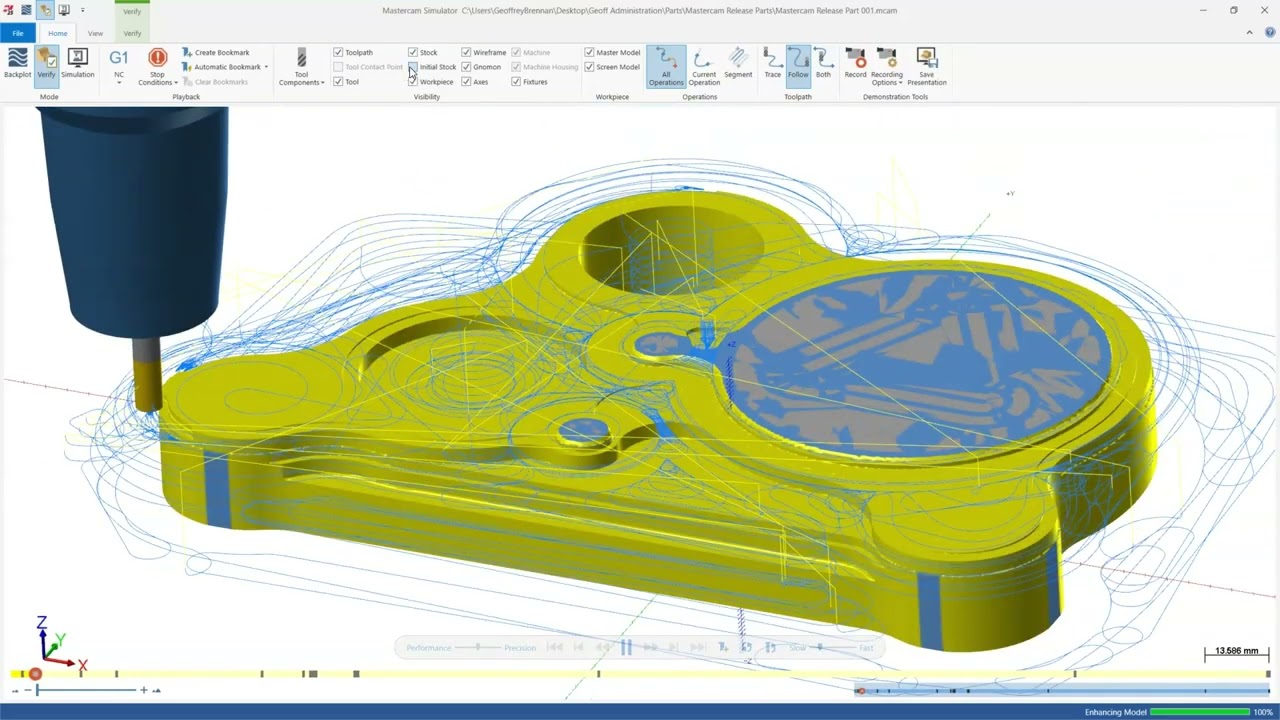Show All Operations toolpaths
The width and height of the screenshot is (1280, 720).
tap(666, 66)
